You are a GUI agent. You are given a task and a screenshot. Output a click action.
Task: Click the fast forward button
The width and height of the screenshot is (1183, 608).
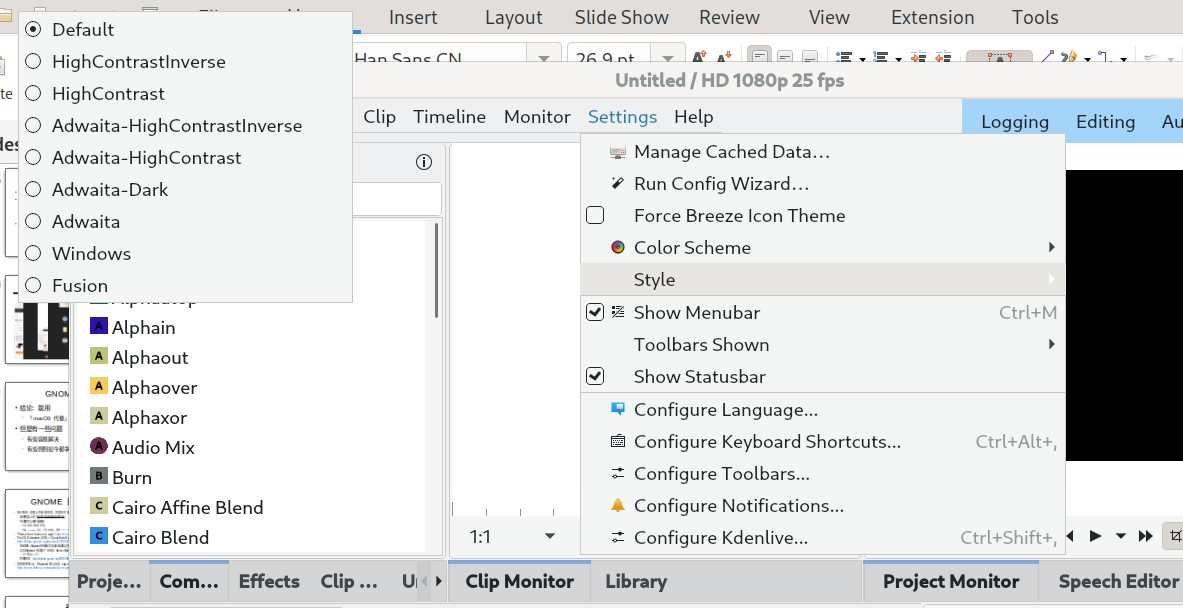tap(1145, 536)
